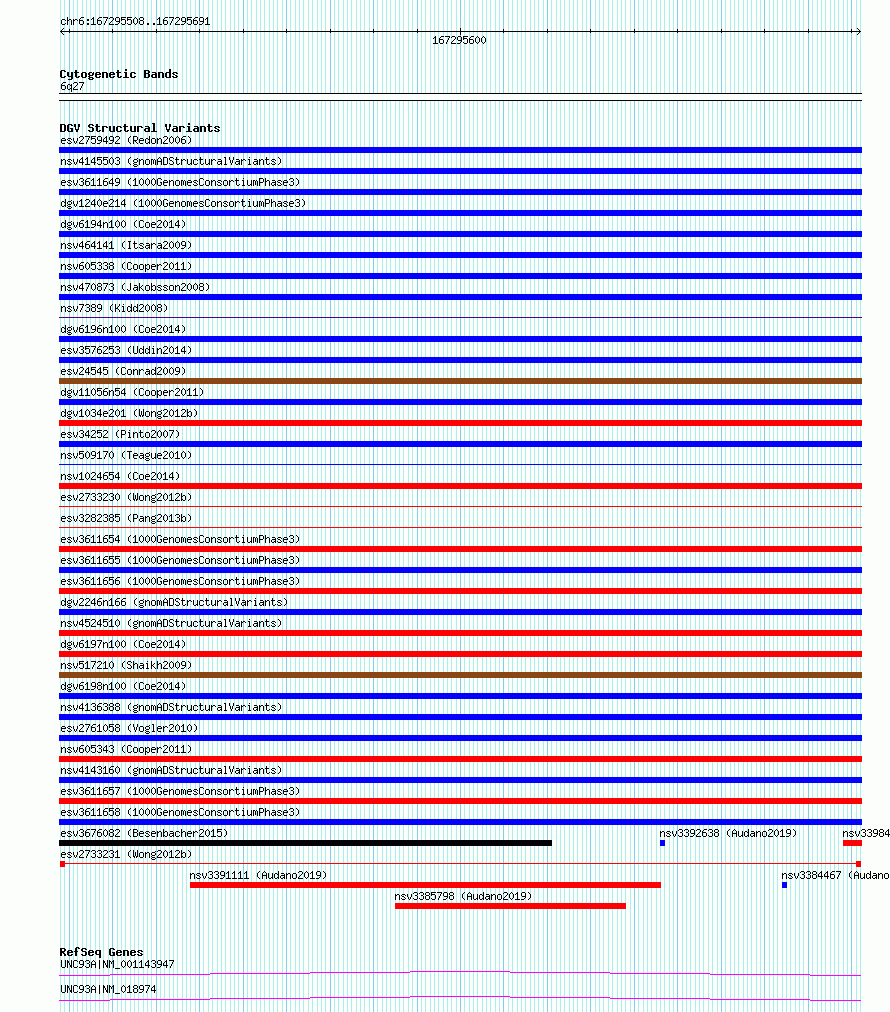The image size is (890, 1012).
Task: Click dgv6196n100 (Coe2014) label
Action: 123,329
